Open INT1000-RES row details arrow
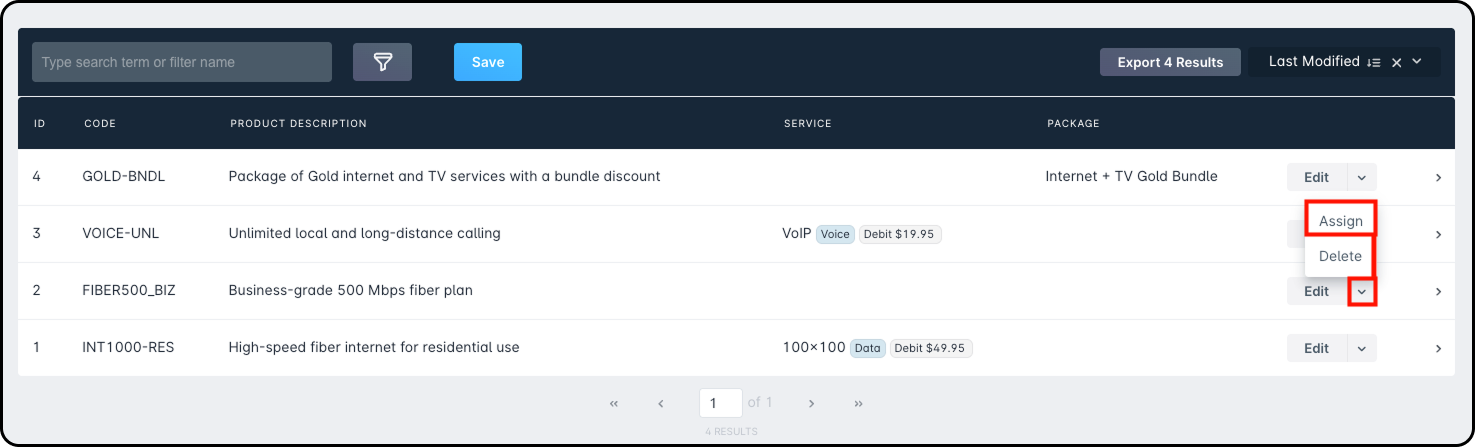The height and width of the screenshot is (447, 1475). 1438,349
